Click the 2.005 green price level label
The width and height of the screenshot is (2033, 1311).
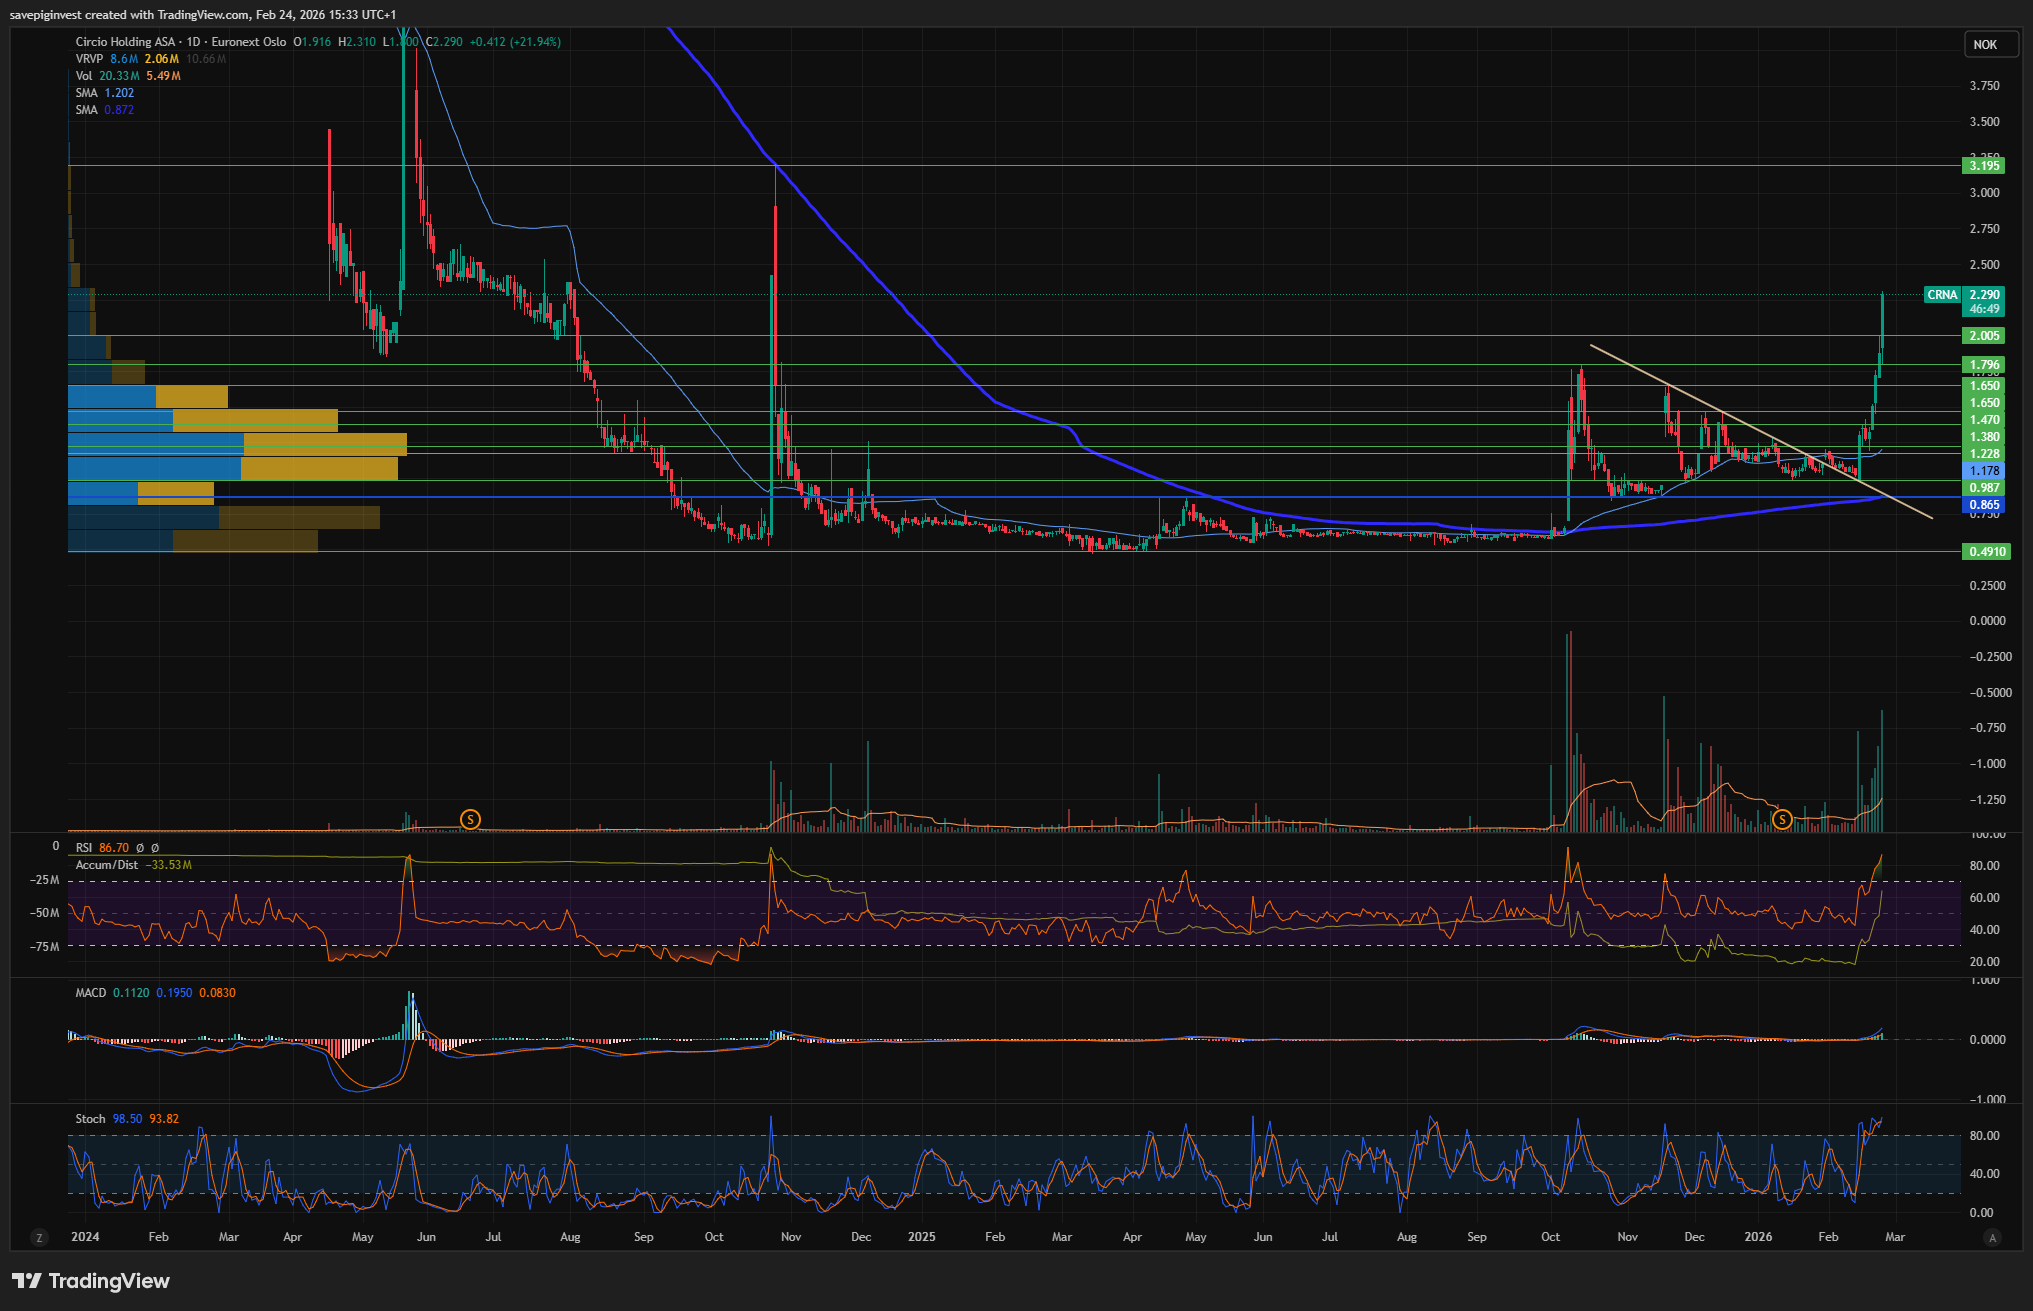(1984, 336)
